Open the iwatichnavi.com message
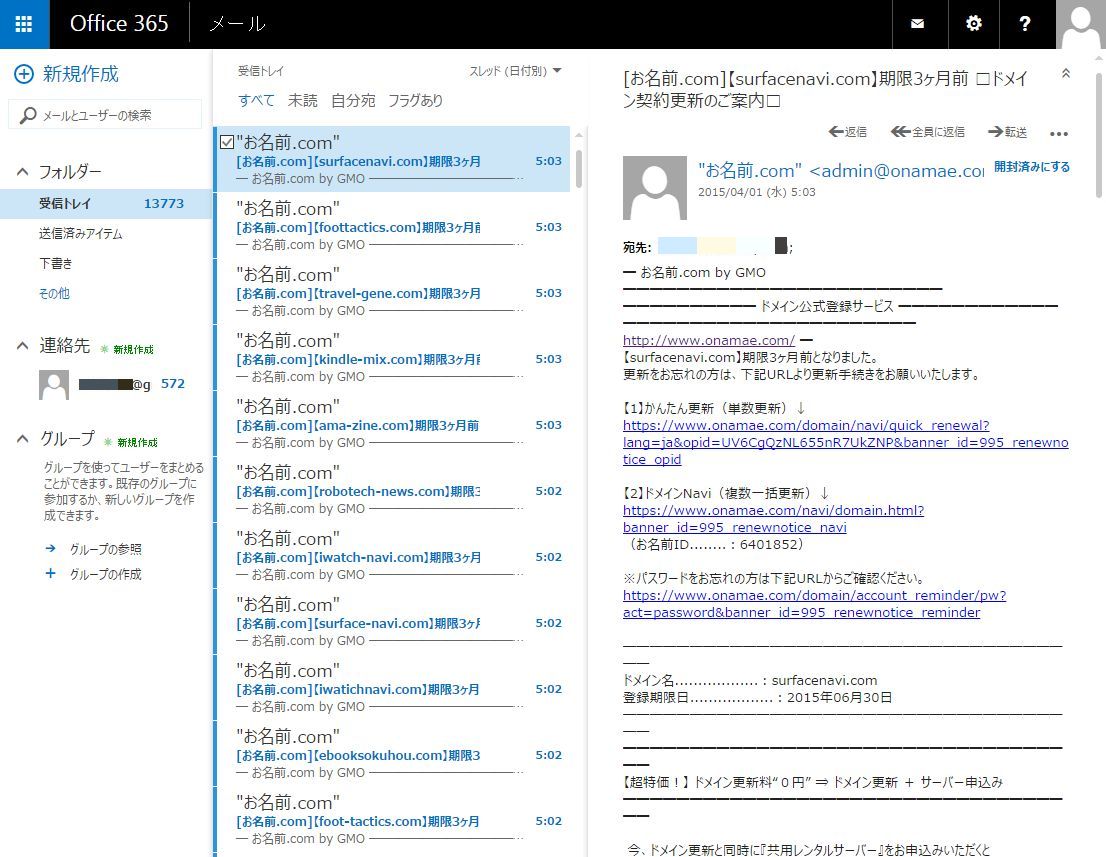Screen dimensions: 1106x857 [x=392, y=688]
